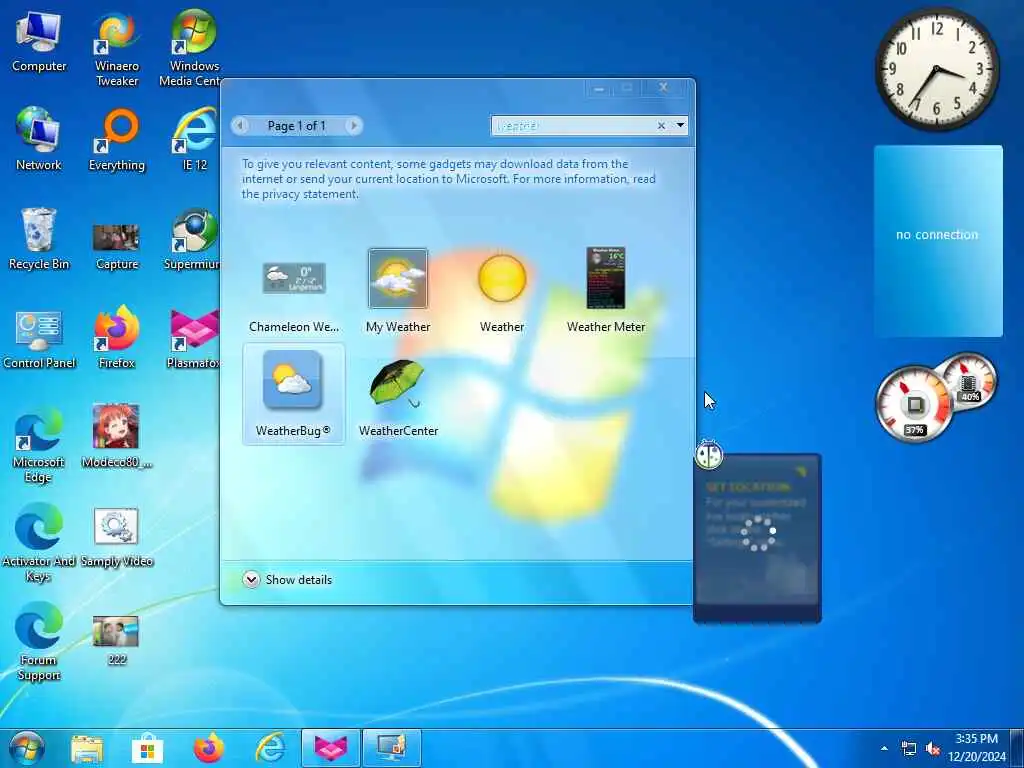This screenshot has width=1024, height=768.
Task: Select the Weather Meter gadget
Action: 605,290
